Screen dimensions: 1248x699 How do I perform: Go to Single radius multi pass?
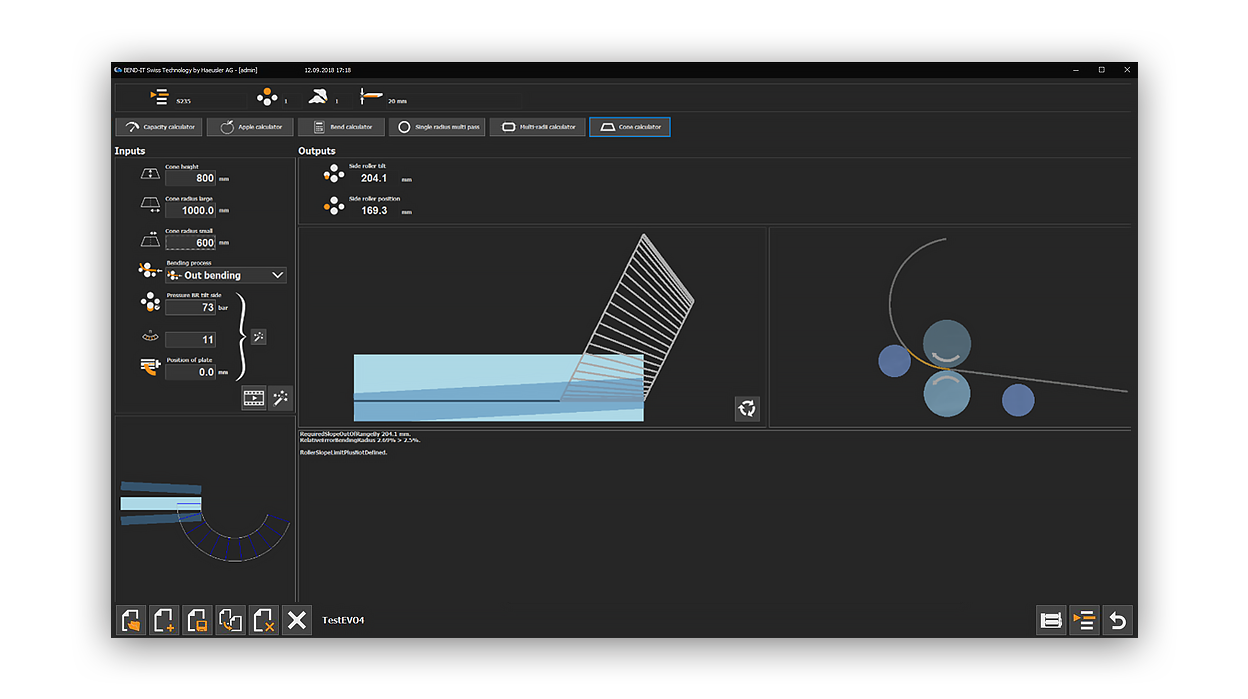(x=437, y=127)
